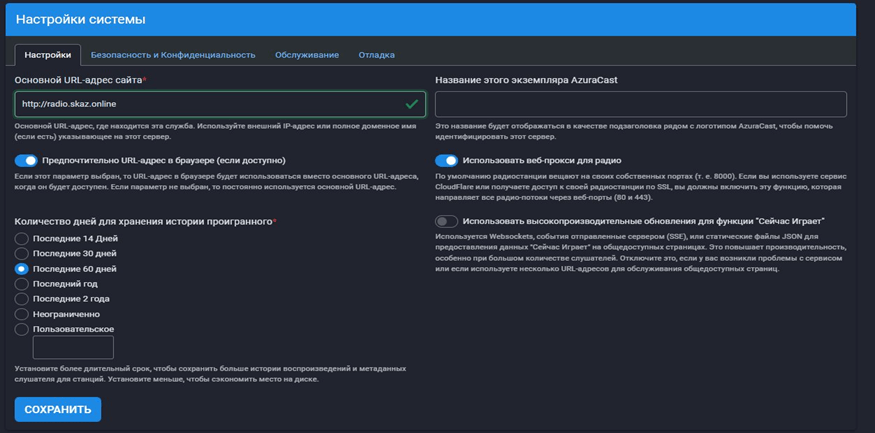Viewport: 875px width, 433px height.
Task: Switch to the Обслуживание tab
Action: point(307,55)
